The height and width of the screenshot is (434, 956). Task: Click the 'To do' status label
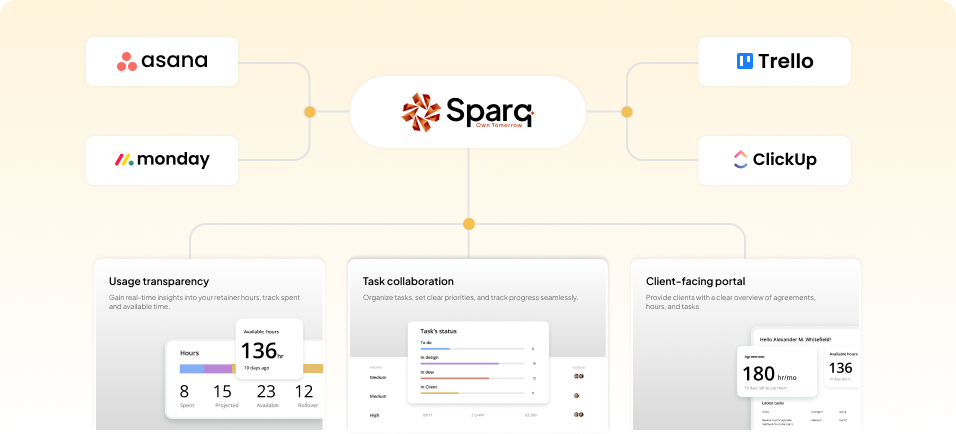[426, 343]
